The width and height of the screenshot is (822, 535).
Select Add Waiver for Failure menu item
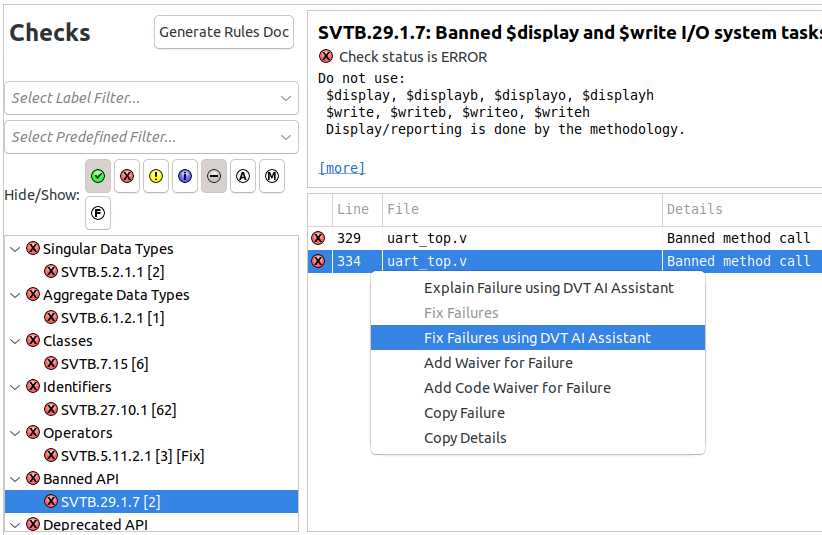tap(498, 363)
